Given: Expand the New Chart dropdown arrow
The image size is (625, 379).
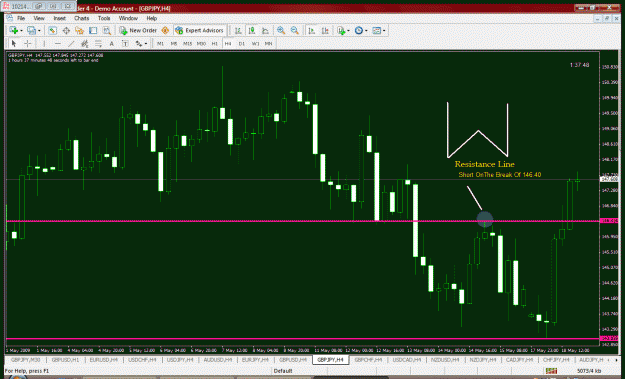Looking at the screenshot, I should point(21,31).
